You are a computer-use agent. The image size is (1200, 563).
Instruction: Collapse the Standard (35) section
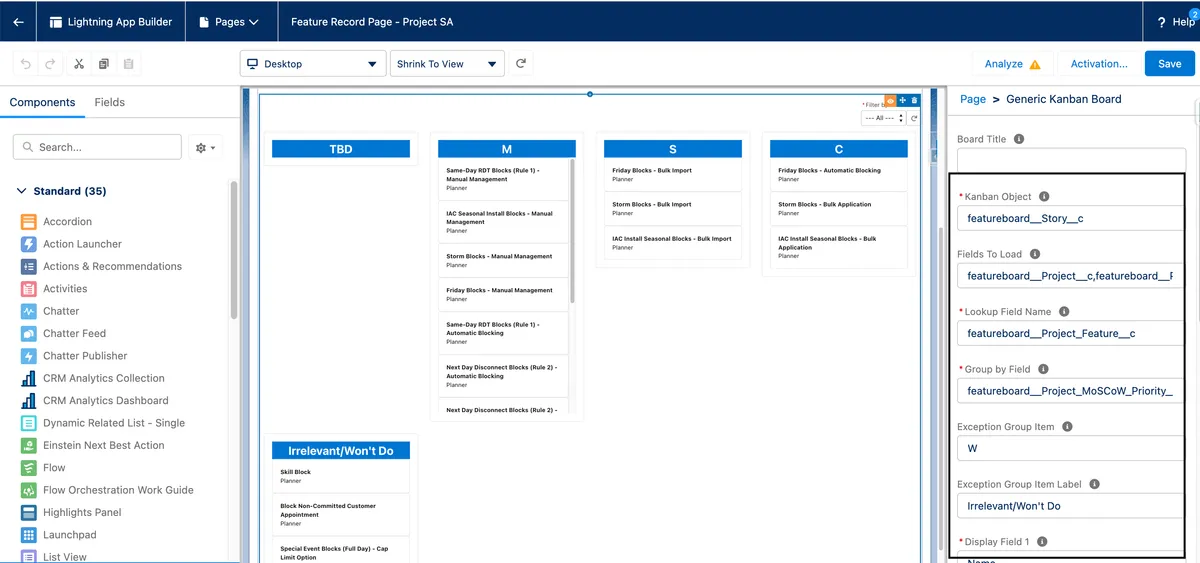(62, 191)
